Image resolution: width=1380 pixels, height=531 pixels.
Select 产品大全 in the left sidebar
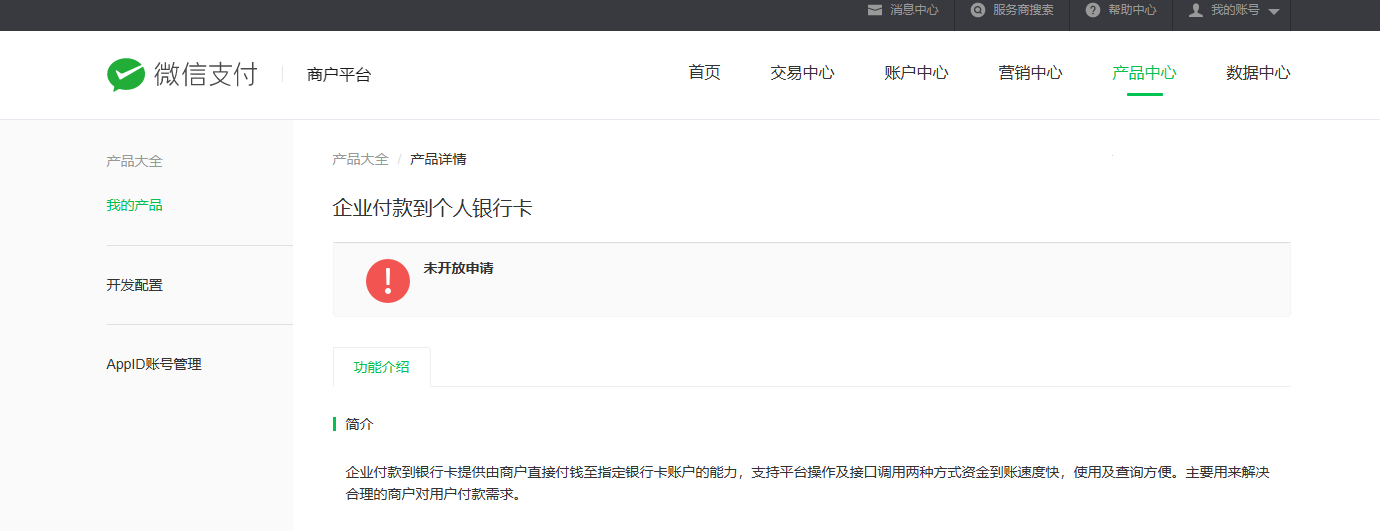134,161
